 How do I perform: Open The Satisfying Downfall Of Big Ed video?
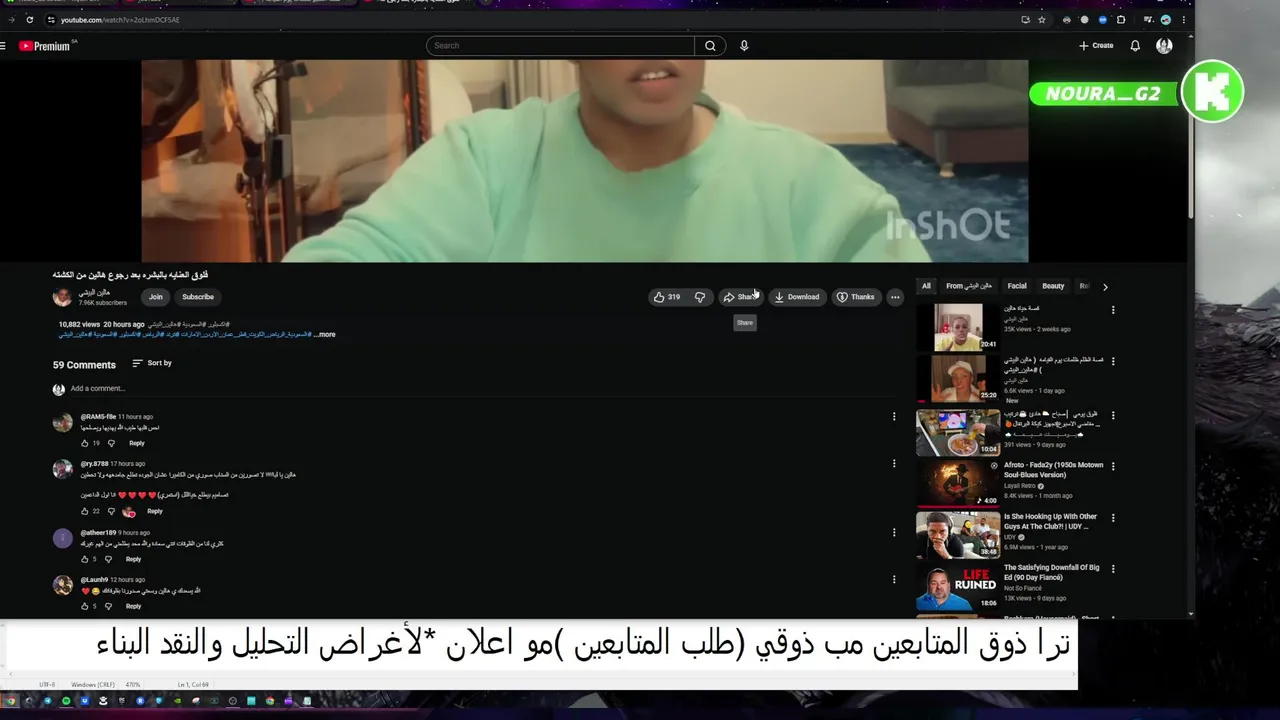pyautogui.click(x=958, y=586)
